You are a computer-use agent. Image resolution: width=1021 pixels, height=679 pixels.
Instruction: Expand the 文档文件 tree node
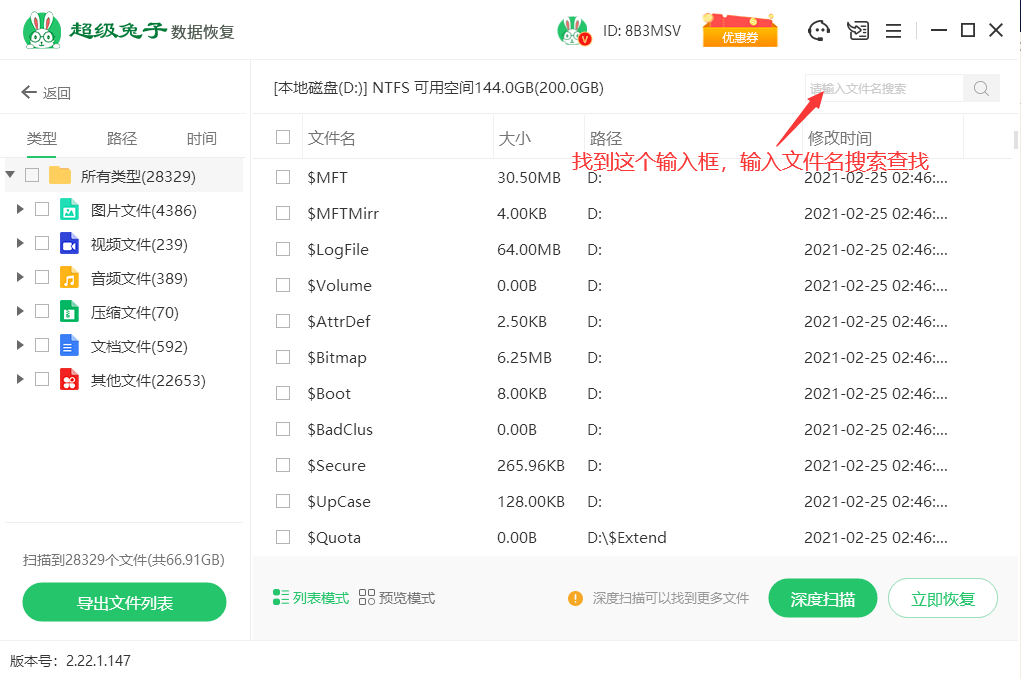point(19,346)
